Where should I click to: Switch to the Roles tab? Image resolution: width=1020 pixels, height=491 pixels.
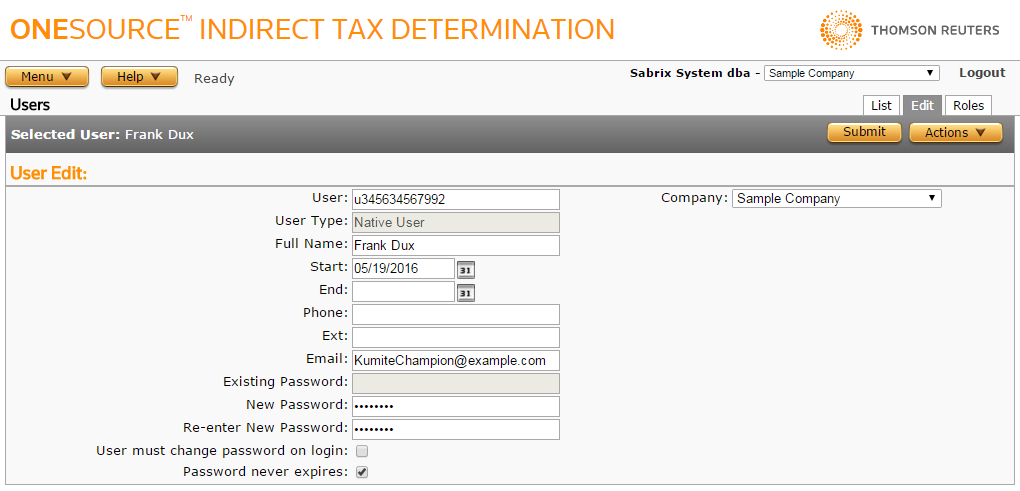coord(968,106)
